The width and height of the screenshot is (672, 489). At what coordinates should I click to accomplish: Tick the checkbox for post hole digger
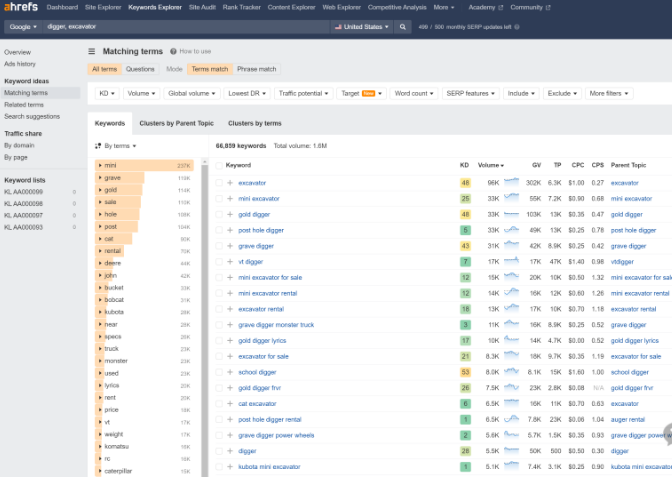tap(219, 230)
